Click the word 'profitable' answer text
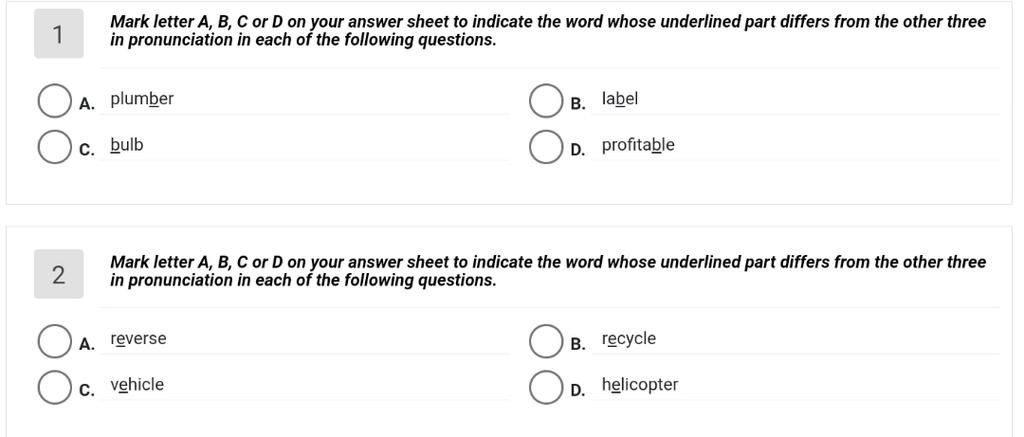The height and width of the screenshot is (437, 1024). [638, 145]
